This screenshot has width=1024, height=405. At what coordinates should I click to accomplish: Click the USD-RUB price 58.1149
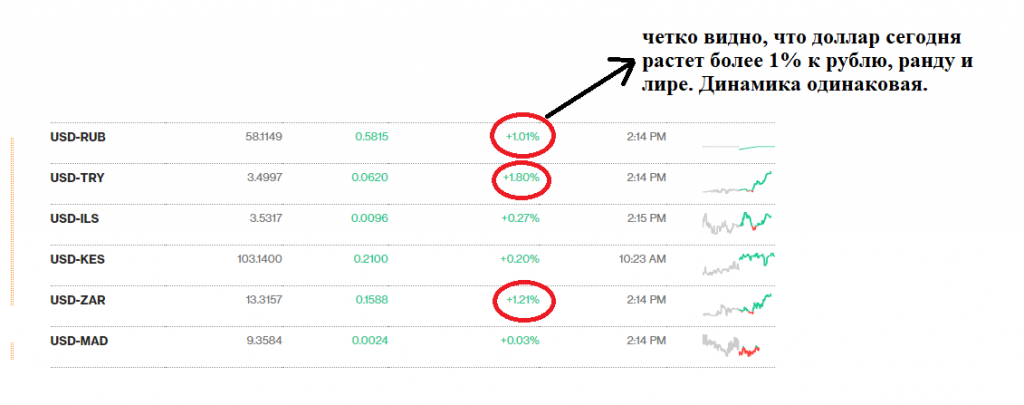pyautogui.click(x=264, y=137)
